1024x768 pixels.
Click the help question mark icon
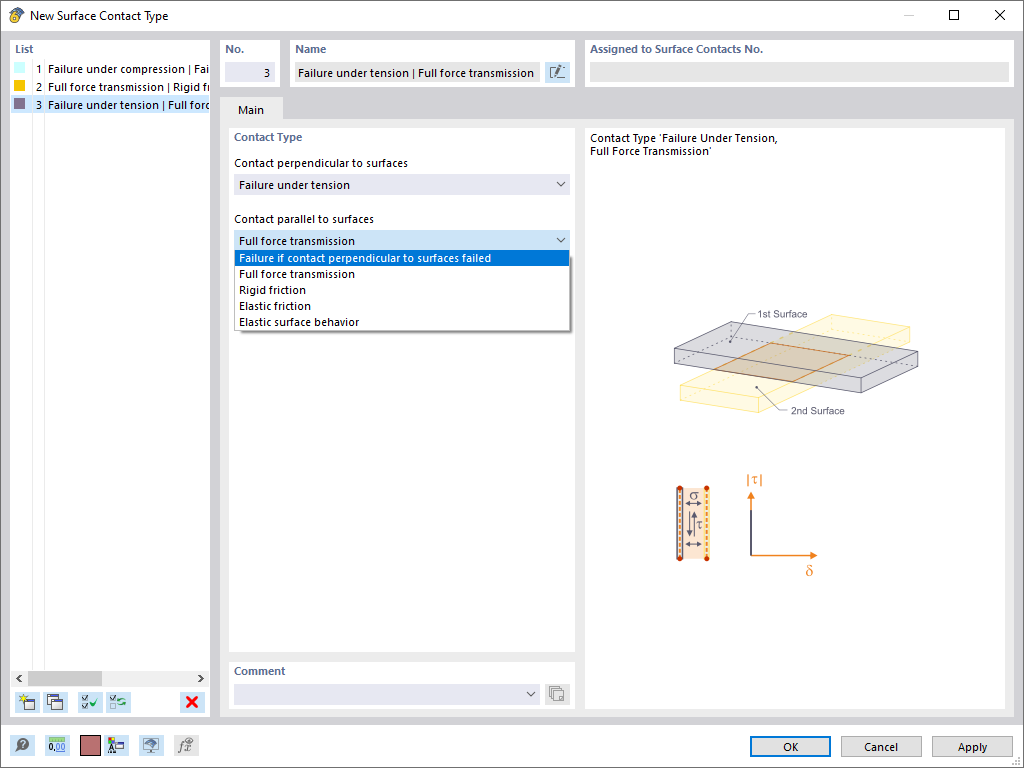pos(22,745)
